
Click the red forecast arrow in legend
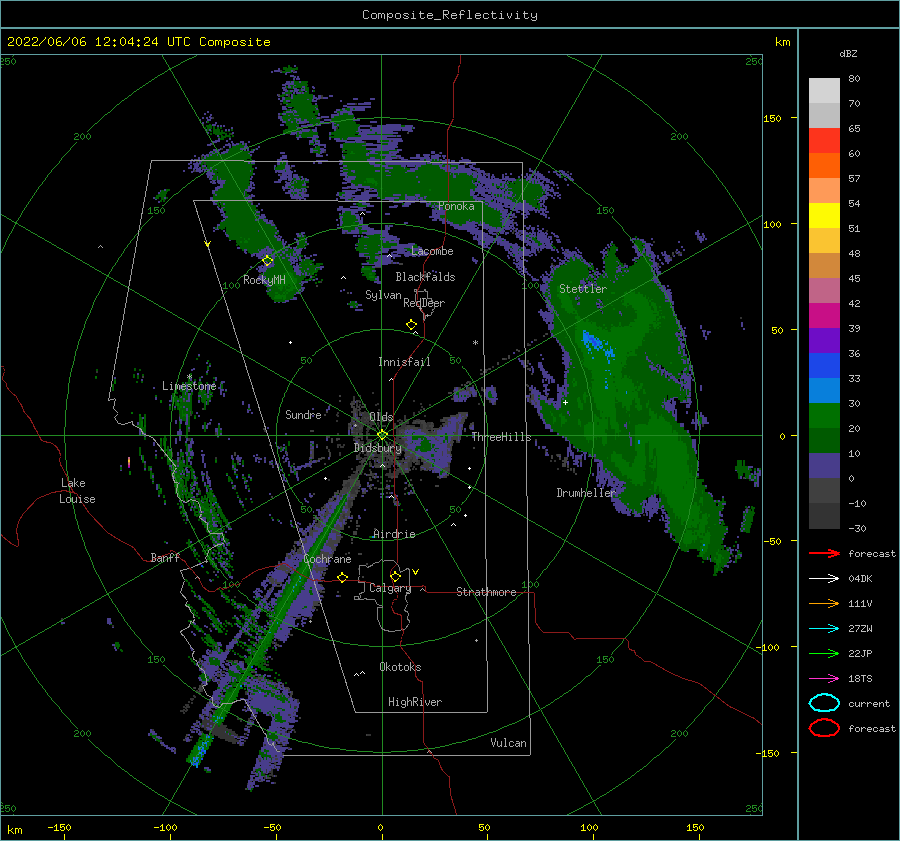824,553
